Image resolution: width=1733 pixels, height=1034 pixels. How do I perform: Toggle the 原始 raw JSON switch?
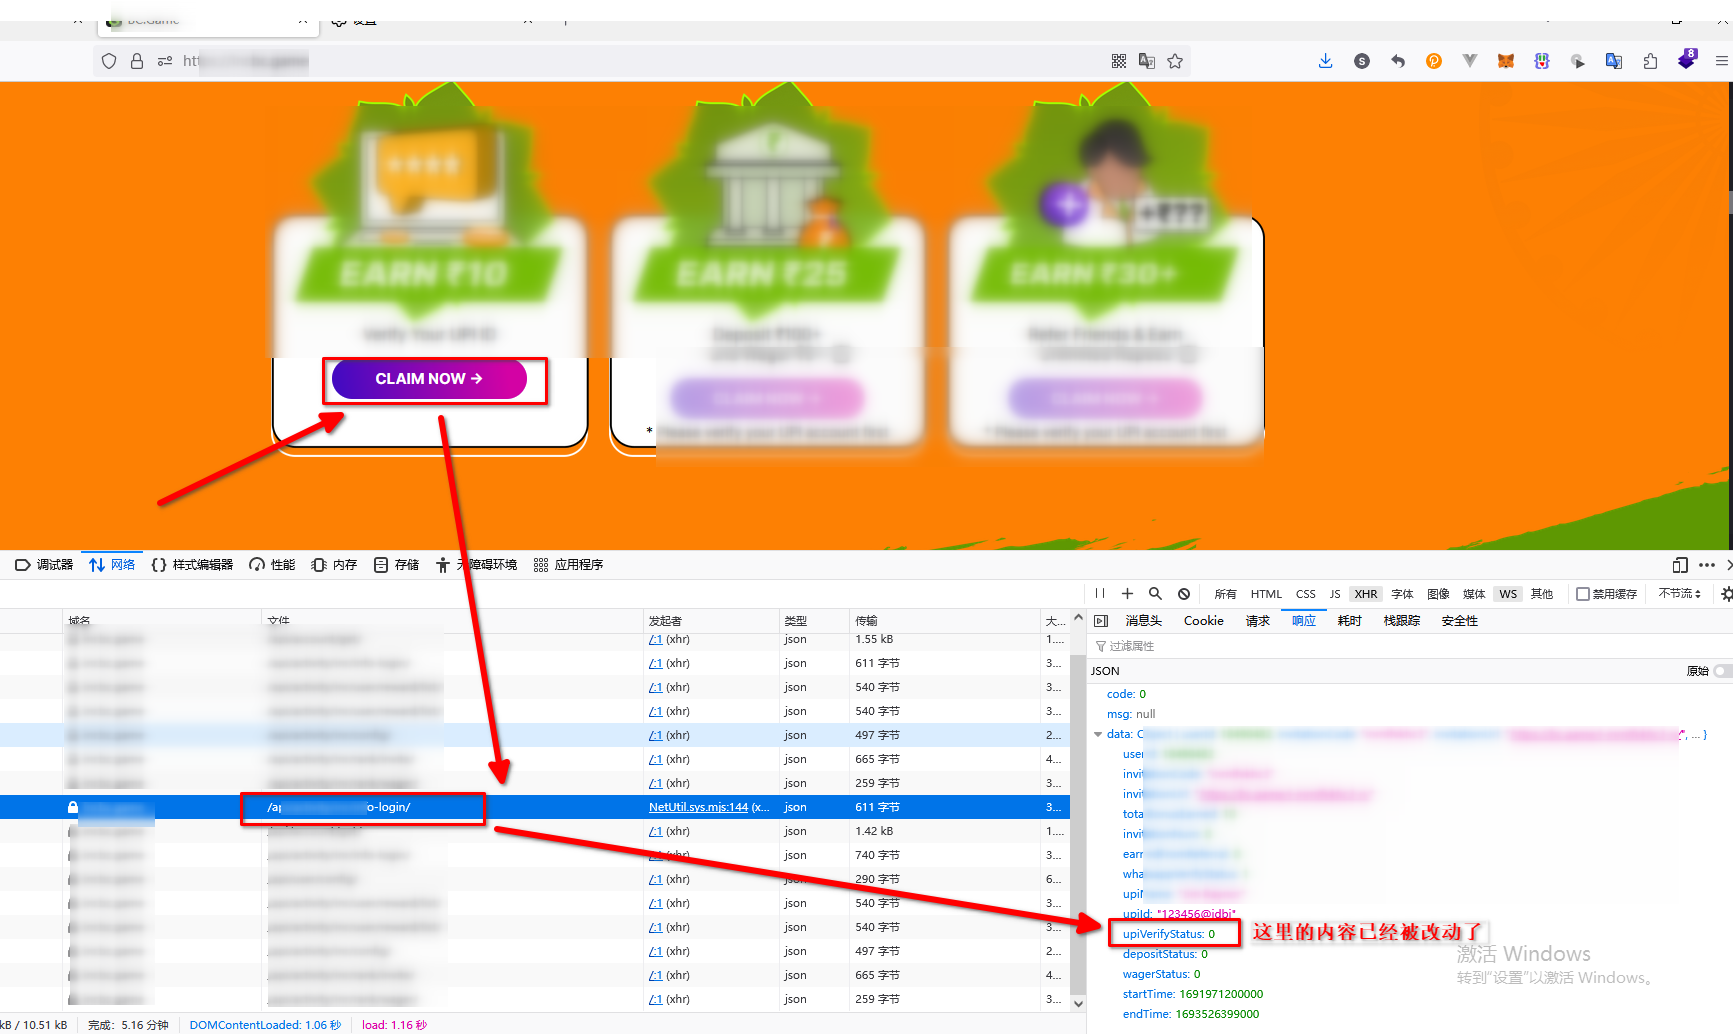point(1721,671)
